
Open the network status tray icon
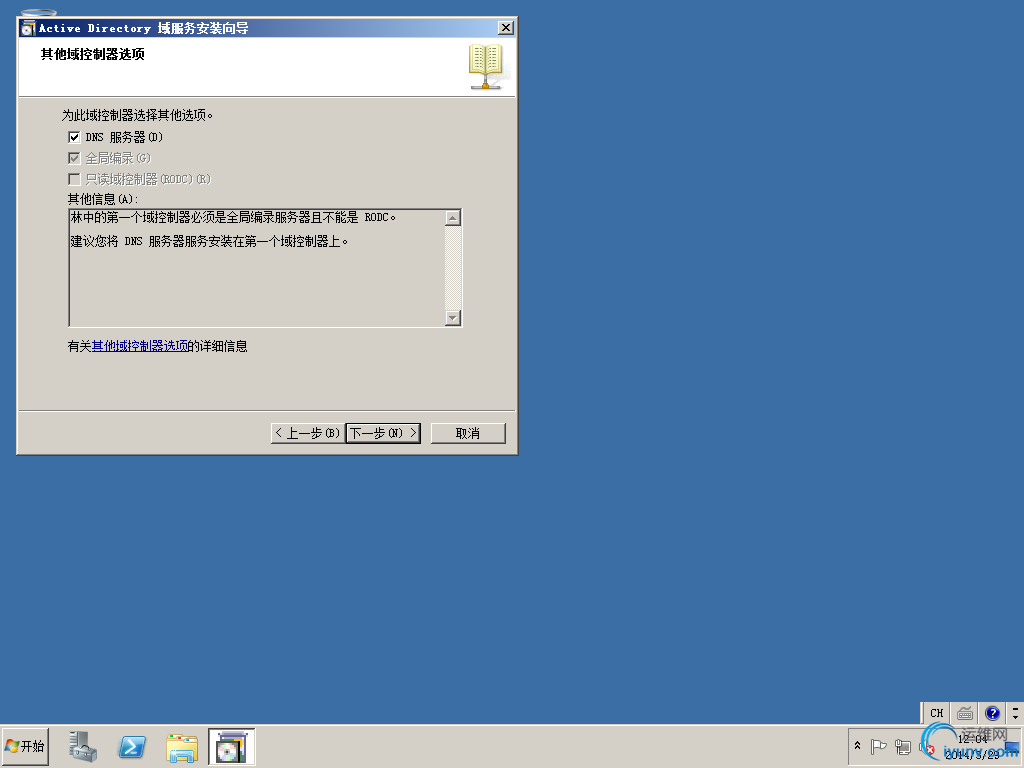click(x=903, y=746)
